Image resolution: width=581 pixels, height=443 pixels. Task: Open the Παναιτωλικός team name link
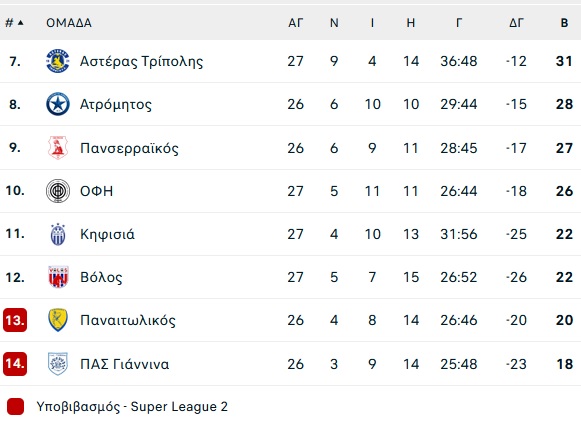point(128,320)
